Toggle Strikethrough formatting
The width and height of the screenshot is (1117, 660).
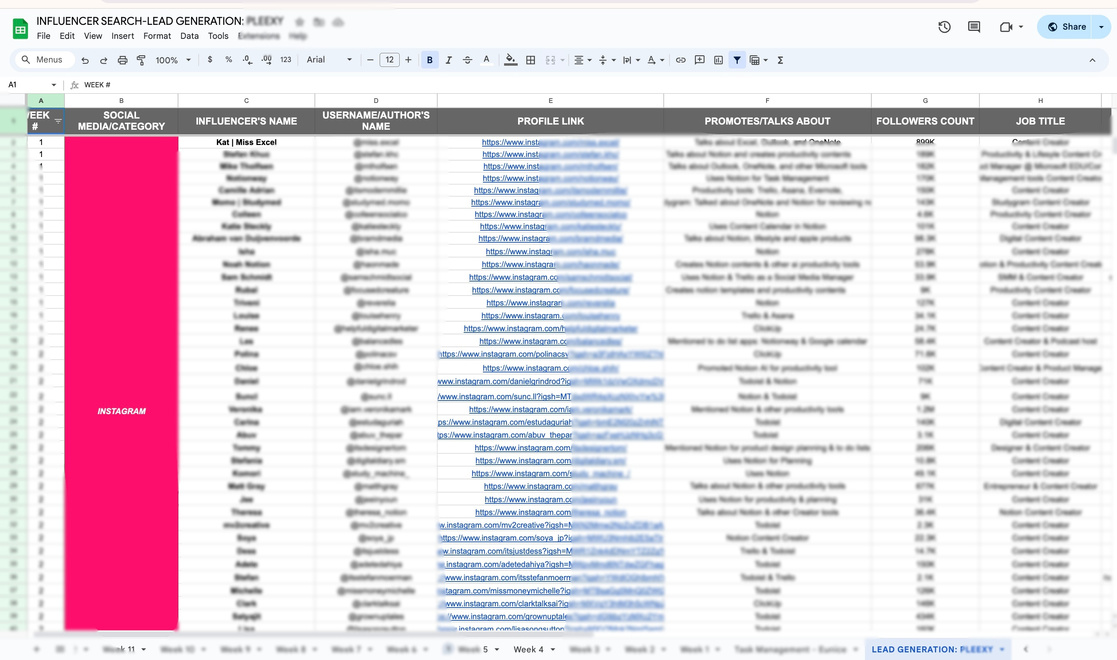click(x=467, y=61)
